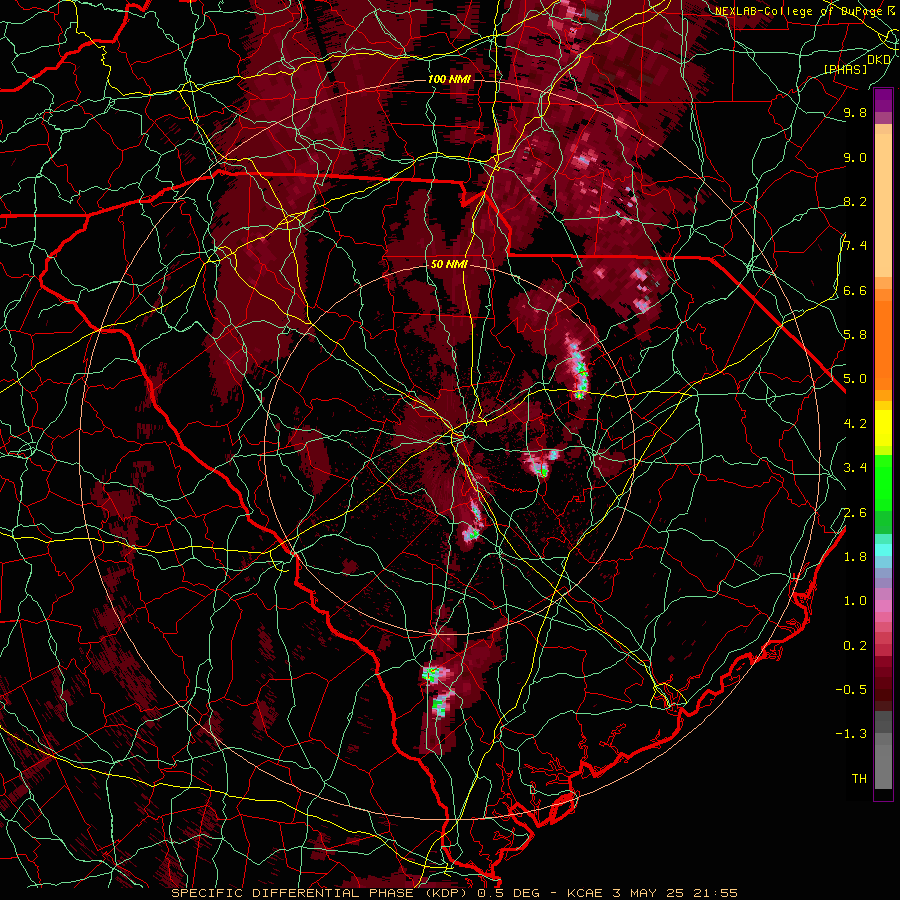Screen dimensions: 900x900
Task: Pick the peach segment of the color bar
Action: pos(883,205)
